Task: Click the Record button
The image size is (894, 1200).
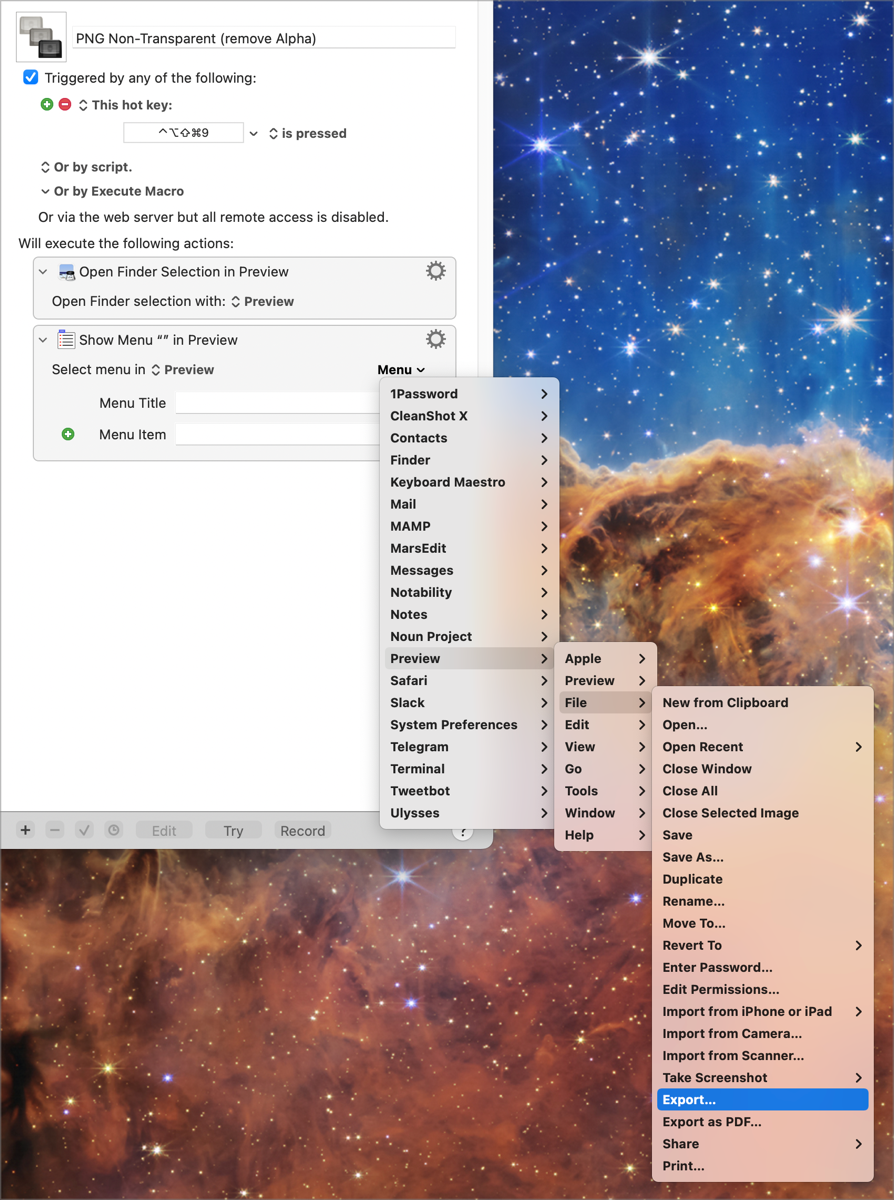Action: [302, 830]
